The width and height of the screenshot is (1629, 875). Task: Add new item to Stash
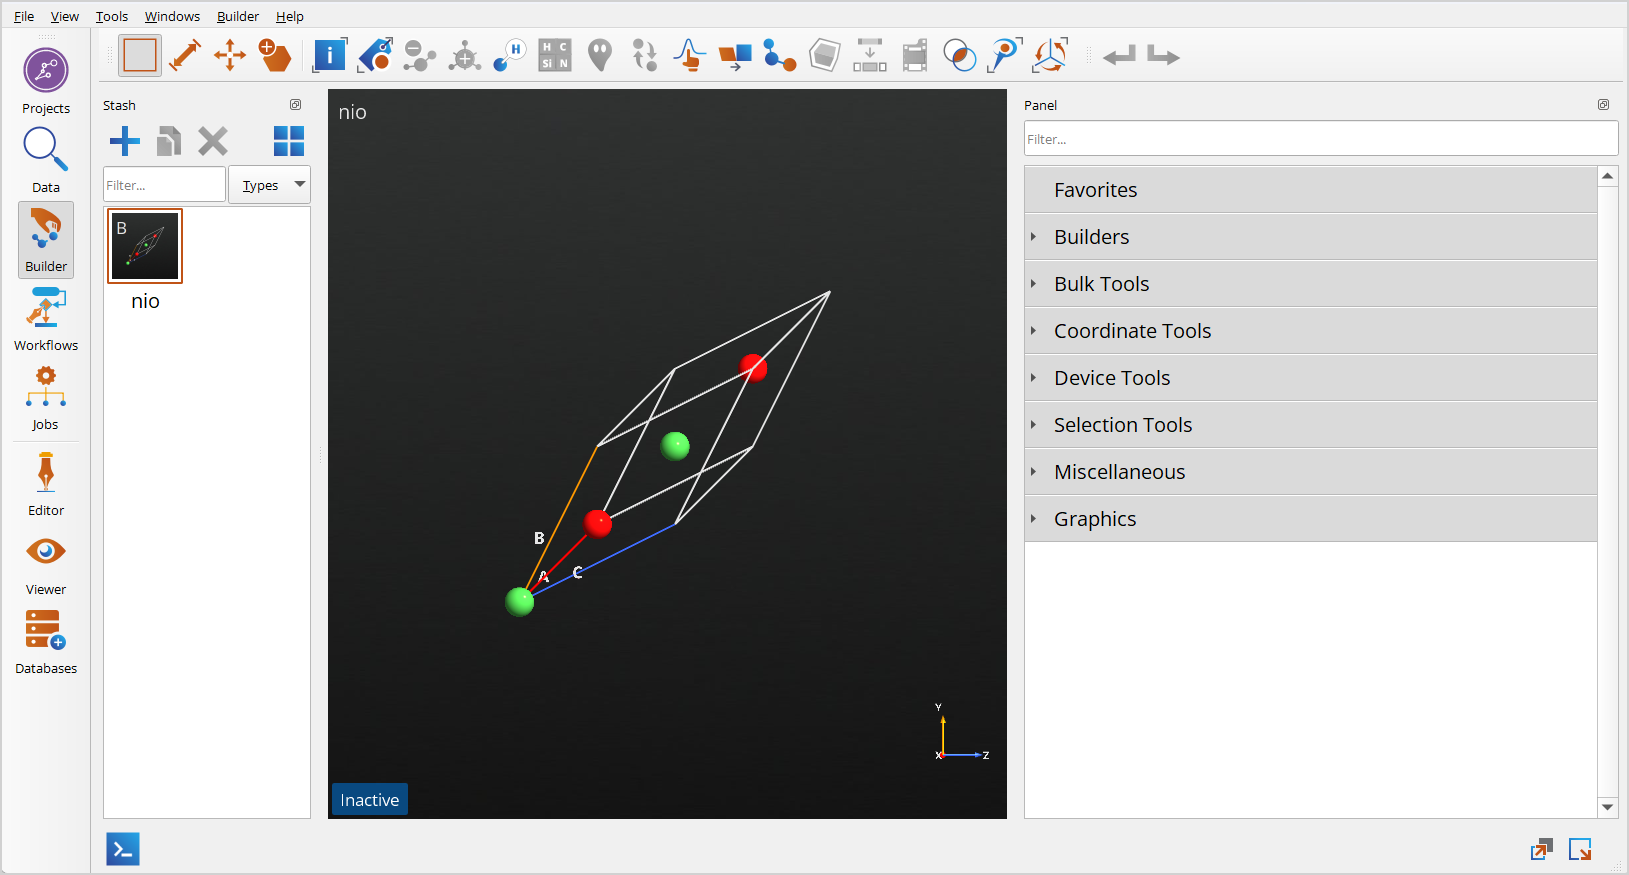[x=125, y=141]
